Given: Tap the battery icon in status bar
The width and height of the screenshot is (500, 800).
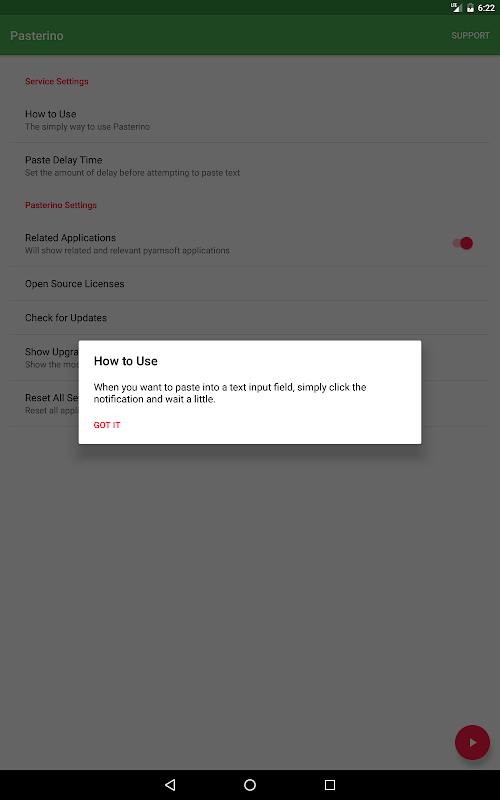Looking at the screenshot, I should pos(470,8).
